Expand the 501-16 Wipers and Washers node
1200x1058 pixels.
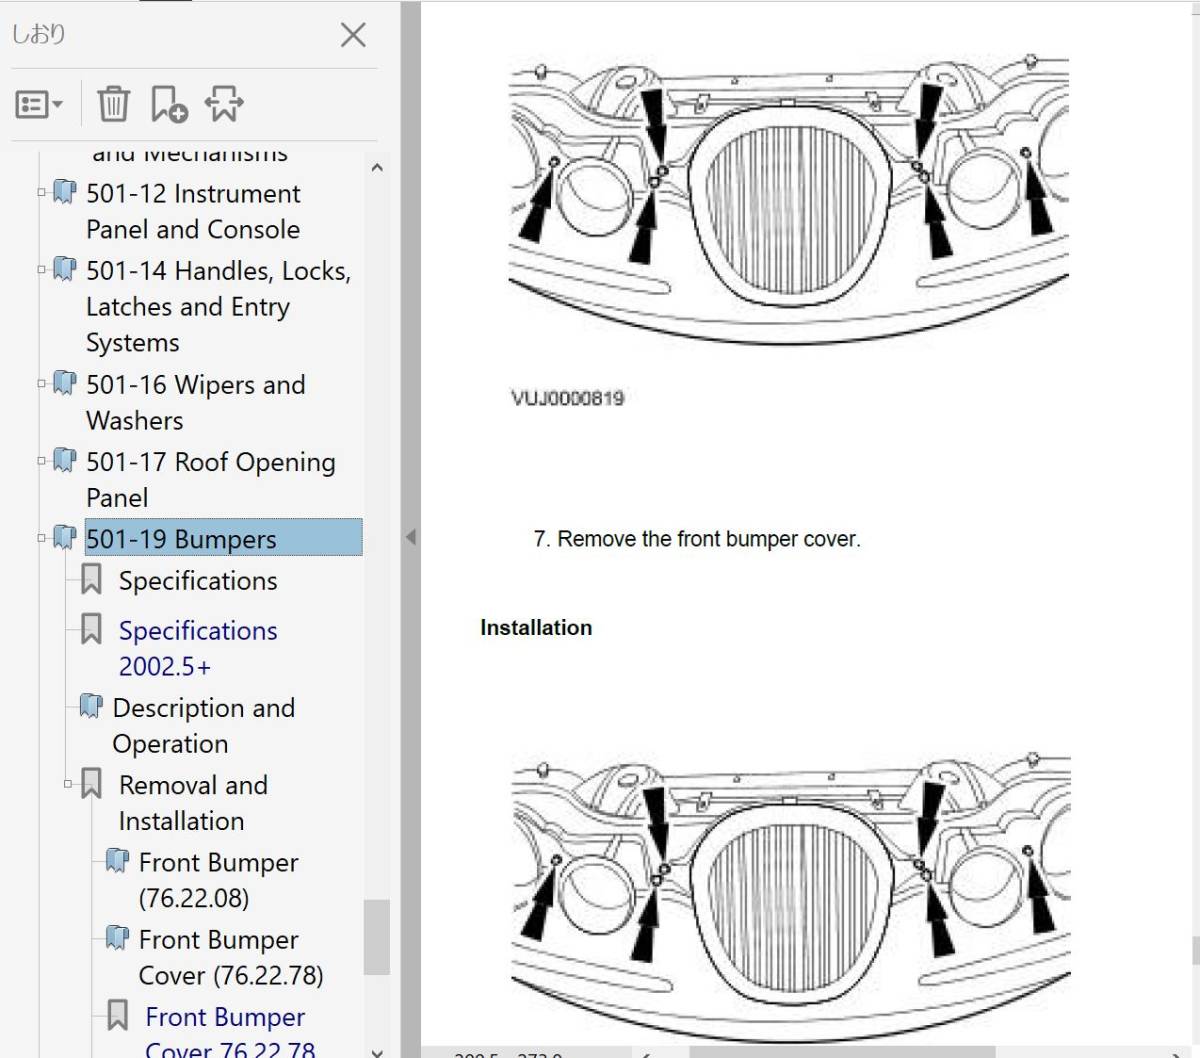pos(41,382)
